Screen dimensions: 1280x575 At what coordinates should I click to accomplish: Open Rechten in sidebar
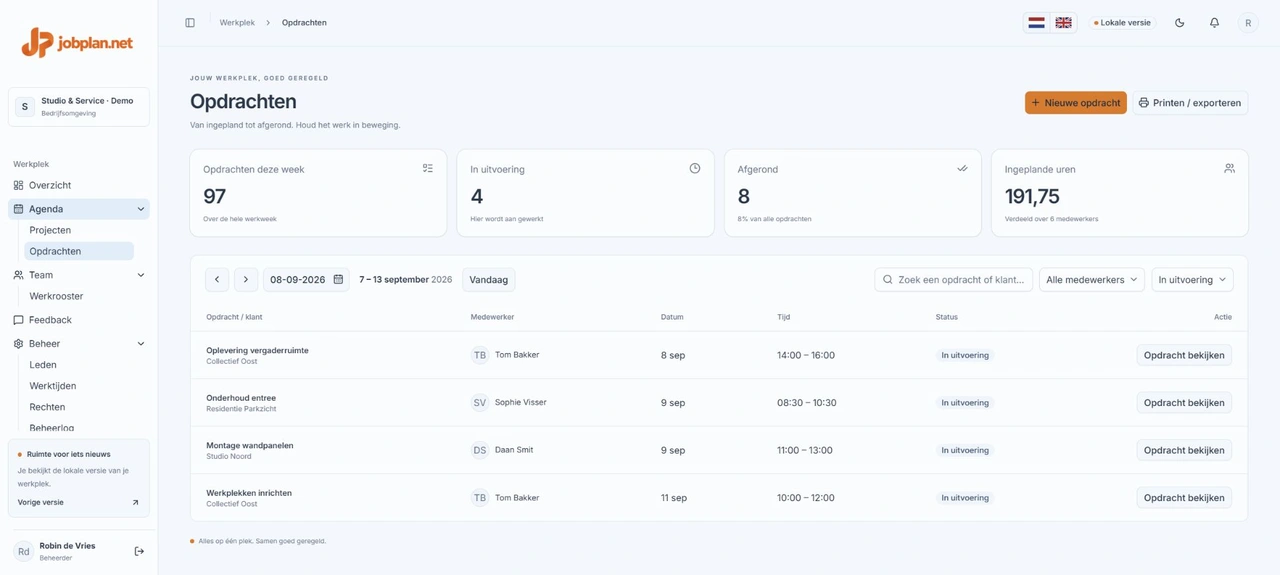click(x=79, y=407)
